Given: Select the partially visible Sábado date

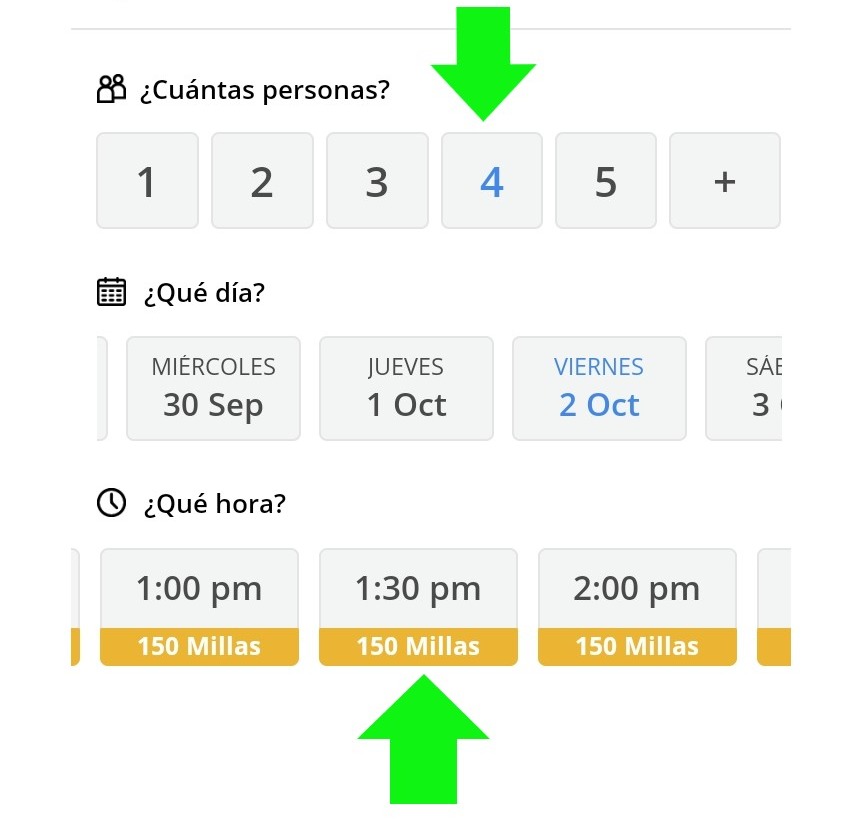Looking at the screenshot, I should 745,388.
